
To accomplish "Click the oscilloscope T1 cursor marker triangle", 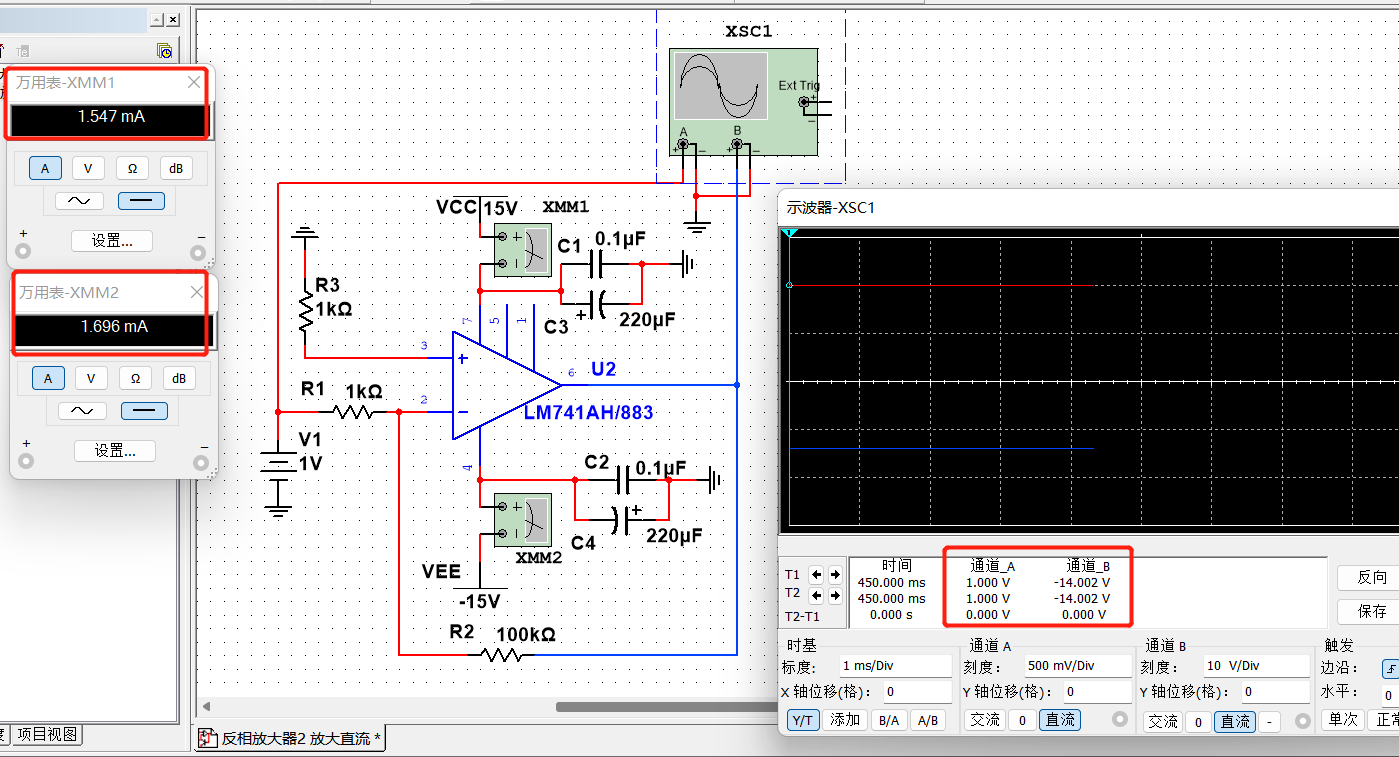I will (x=789, y=233).
